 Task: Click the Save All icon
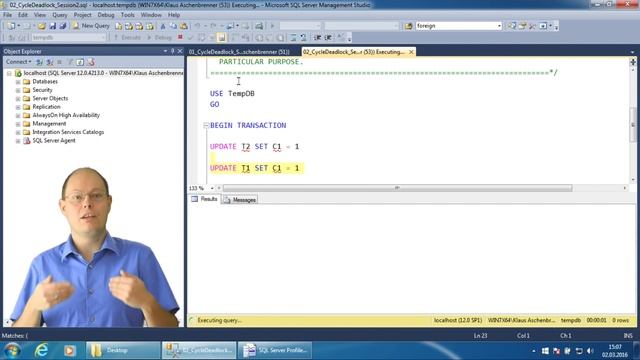tap(63, 26)
